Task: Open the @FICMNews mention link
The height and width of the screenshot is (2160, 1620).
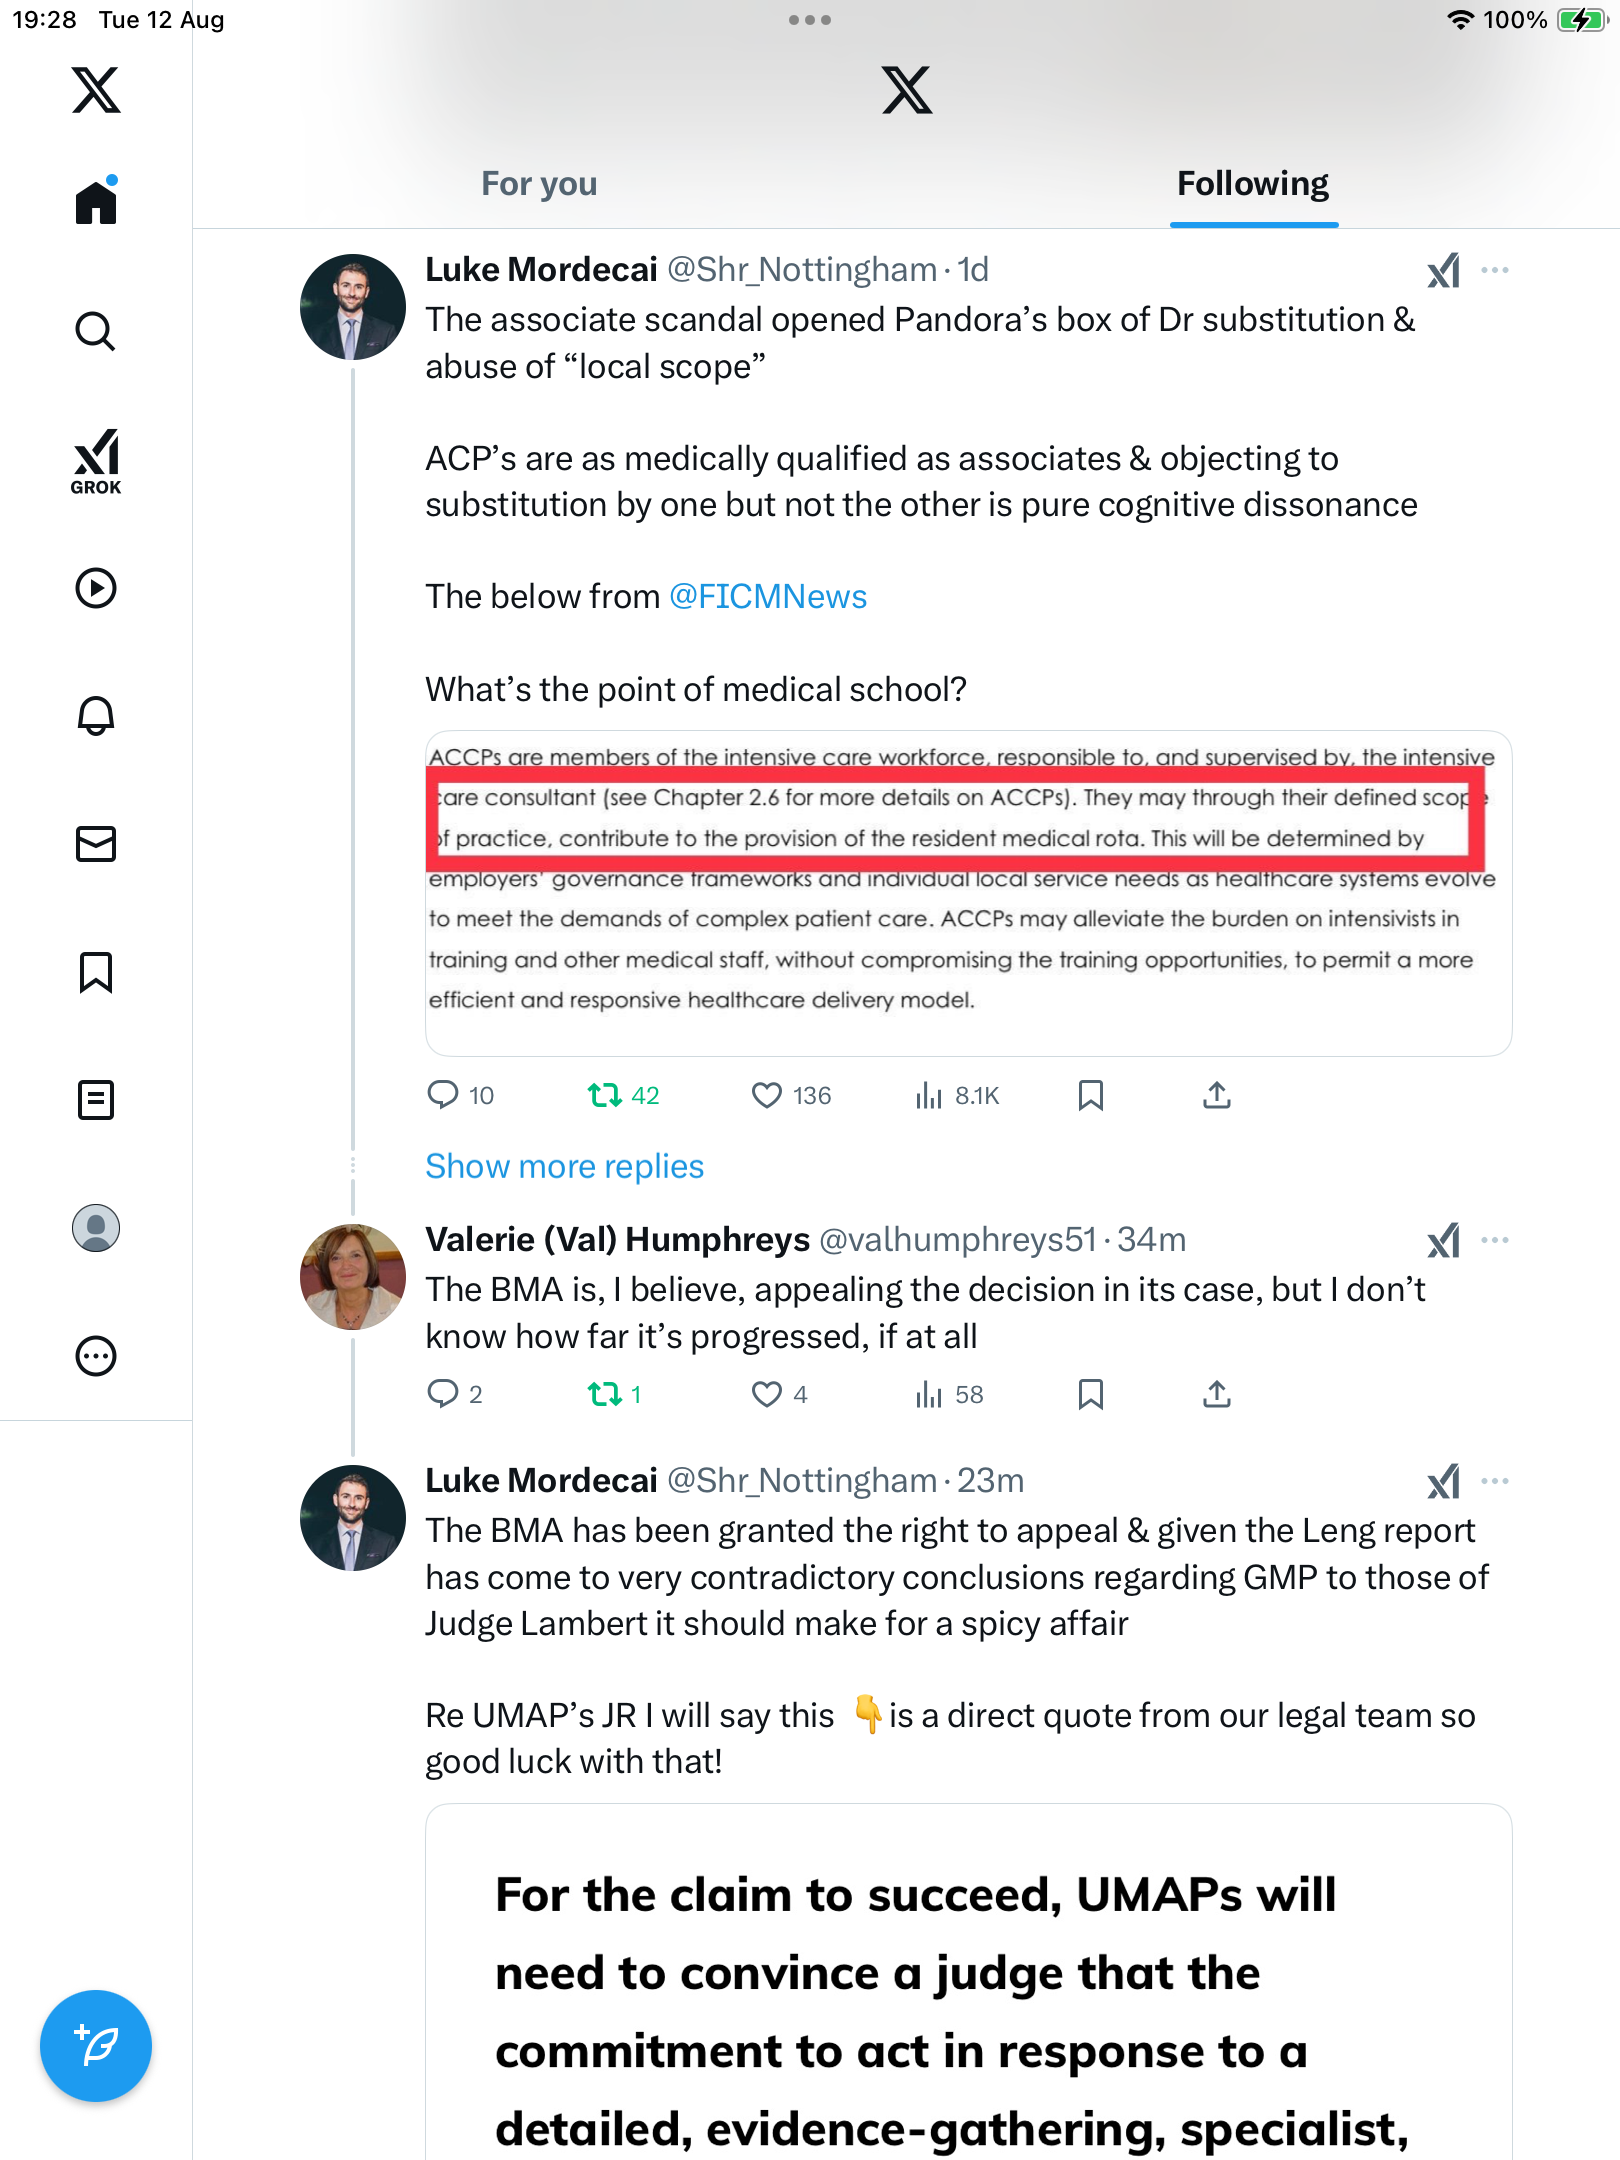Action: tap(767, 597)
